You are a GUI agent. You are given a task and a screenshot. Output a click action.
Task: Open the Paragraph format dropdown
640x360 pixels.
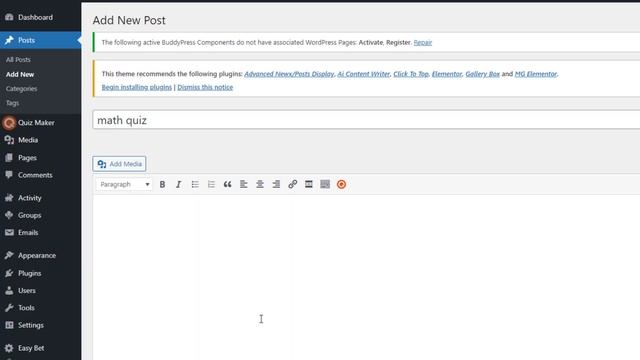click(124, 184)
